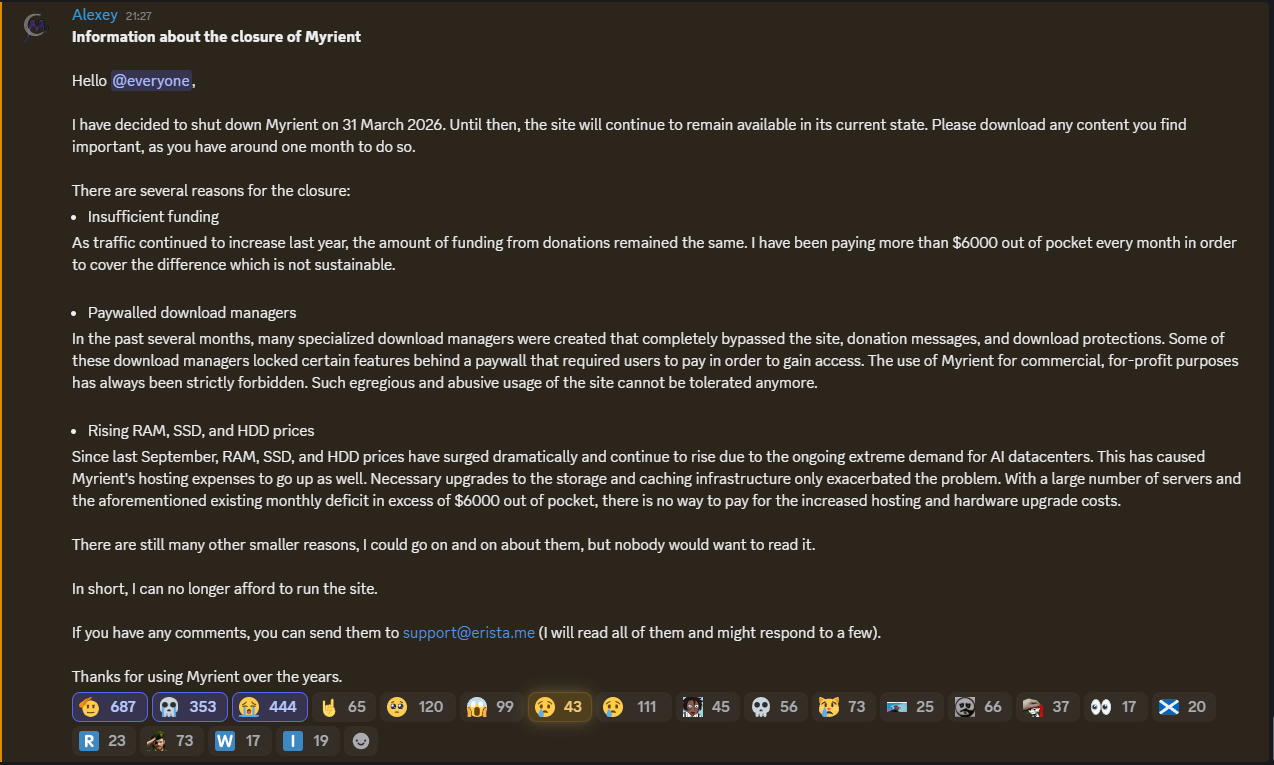1274x765 pixels.
Task: Open the Alexey username profile
Action: pos(95,15)
